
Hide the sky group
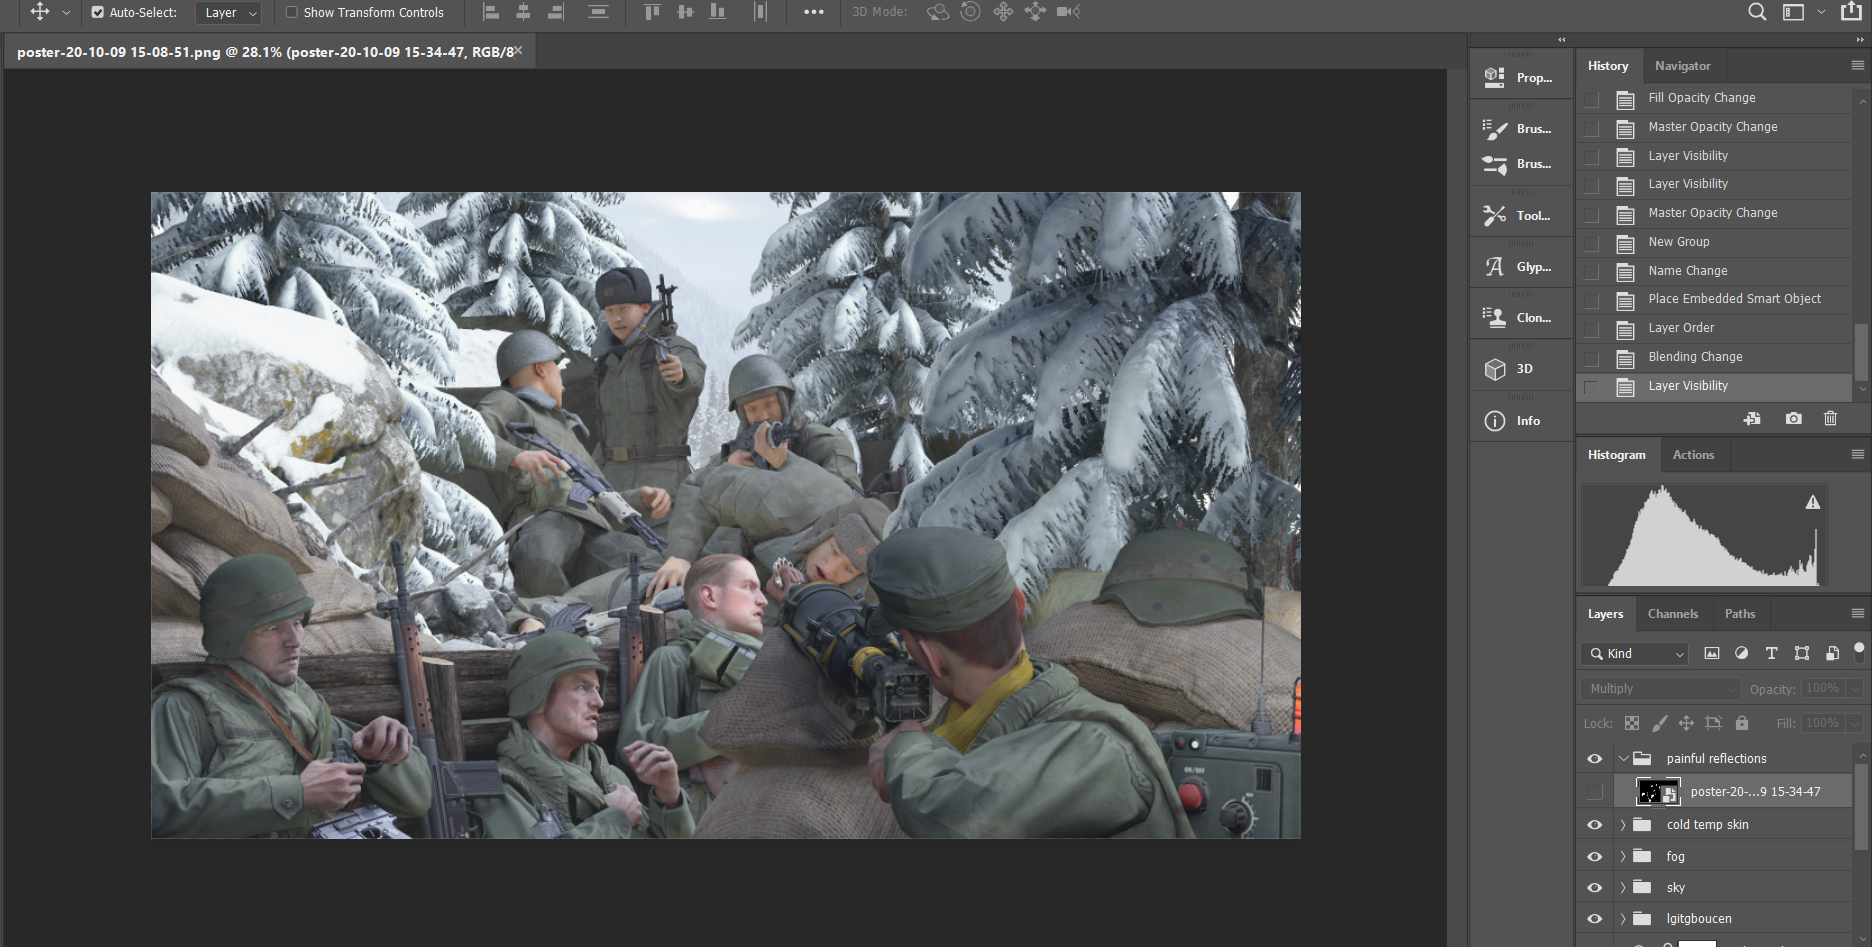tap(1595, 888)
